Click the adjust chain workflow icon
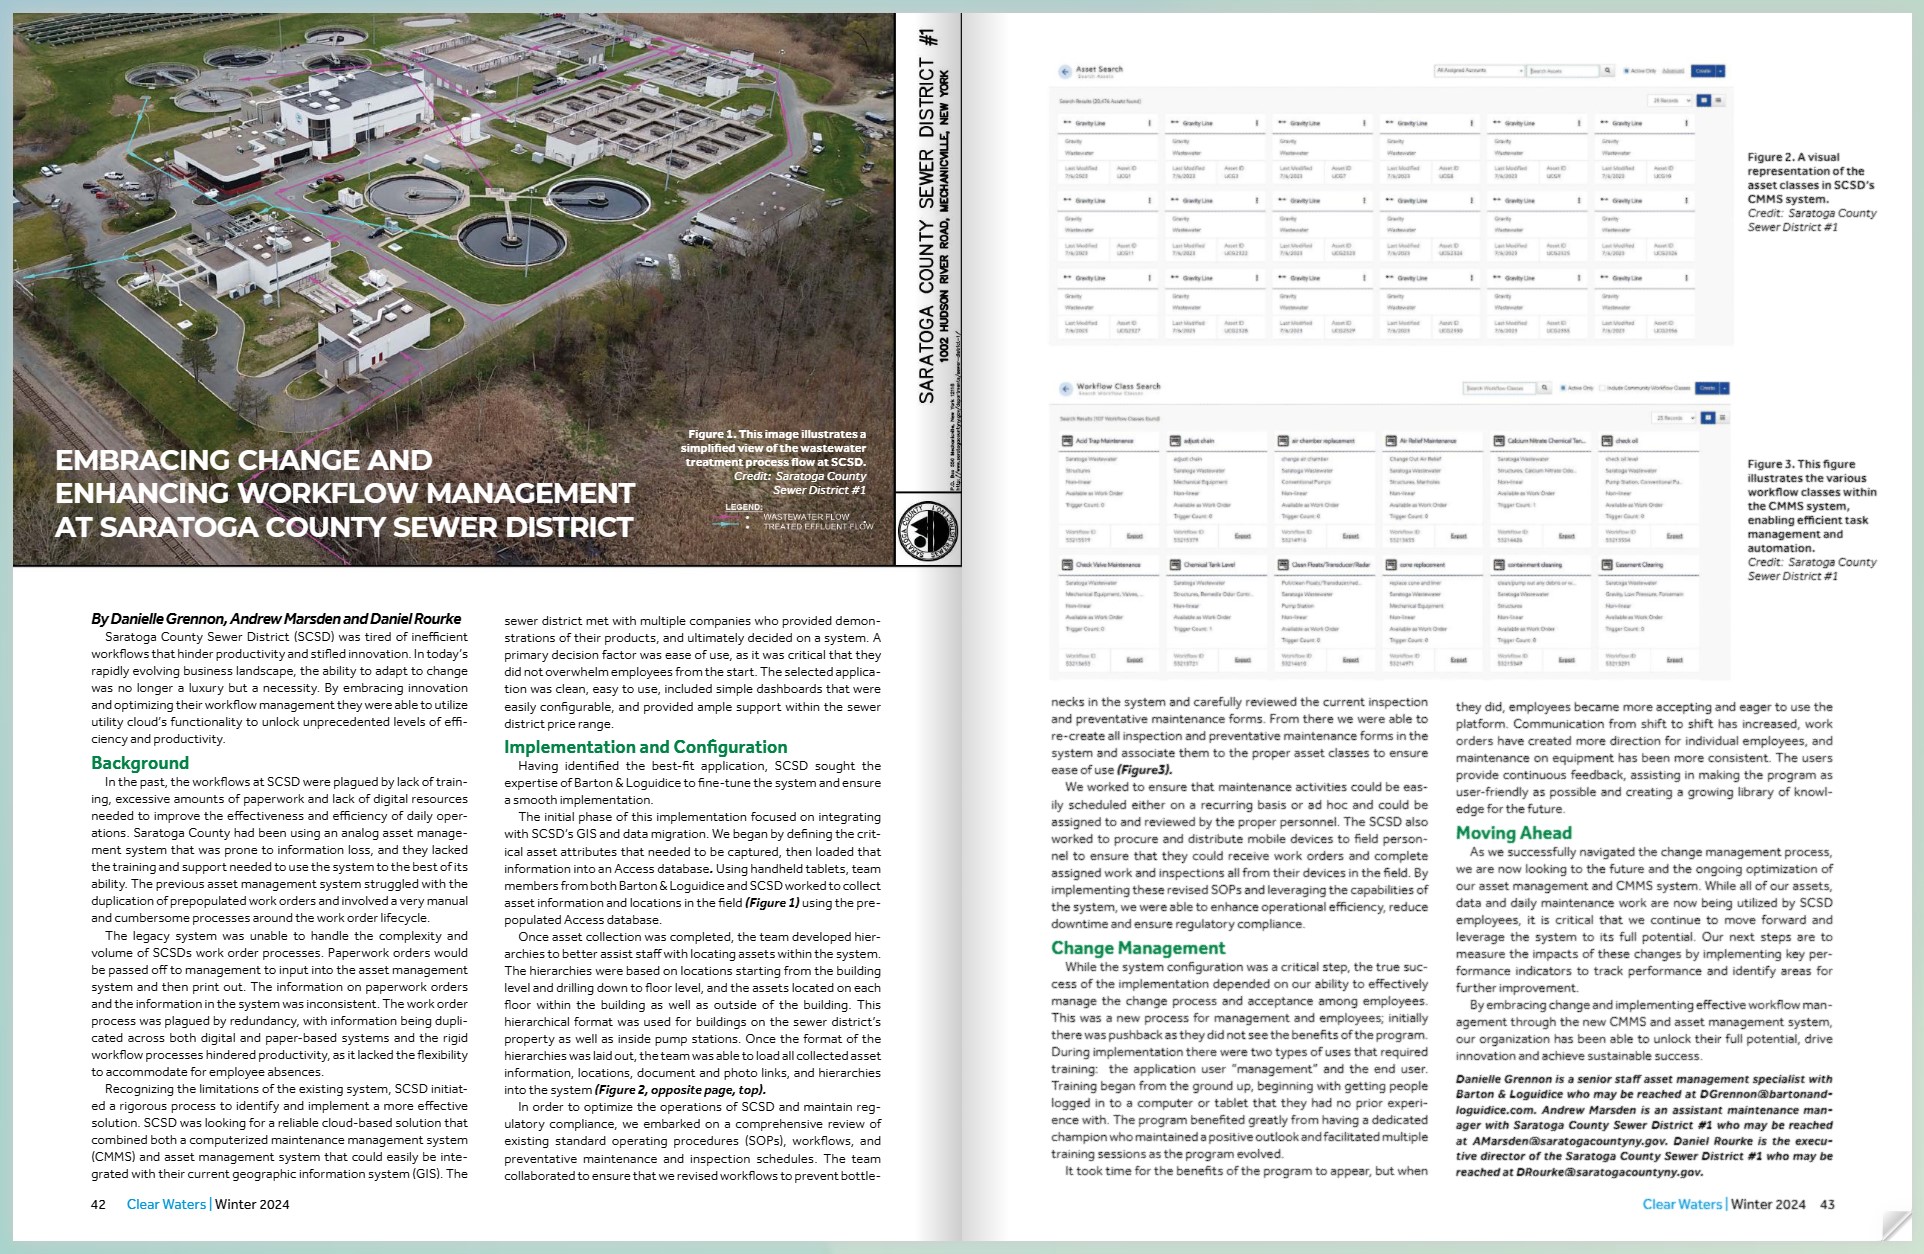 pos(1176,440)
